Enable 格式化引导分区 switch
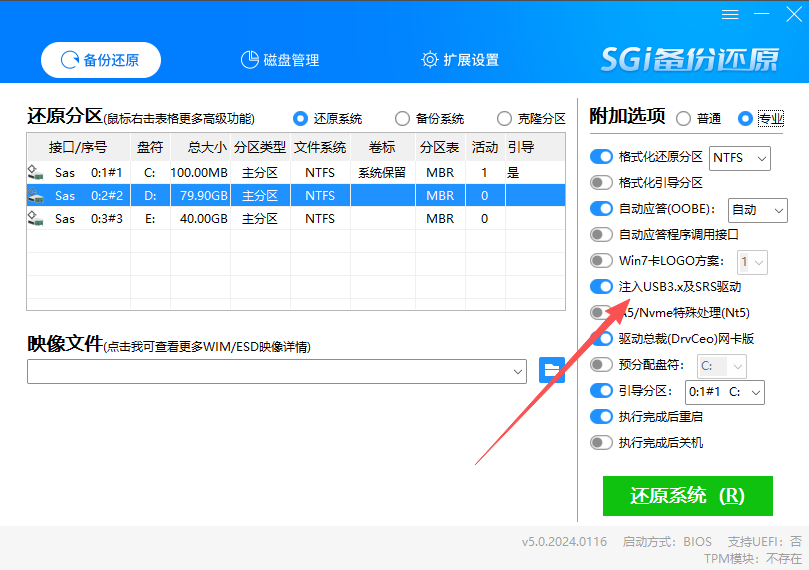This screenshot has width=809, height=570. (x=601, y=183)
